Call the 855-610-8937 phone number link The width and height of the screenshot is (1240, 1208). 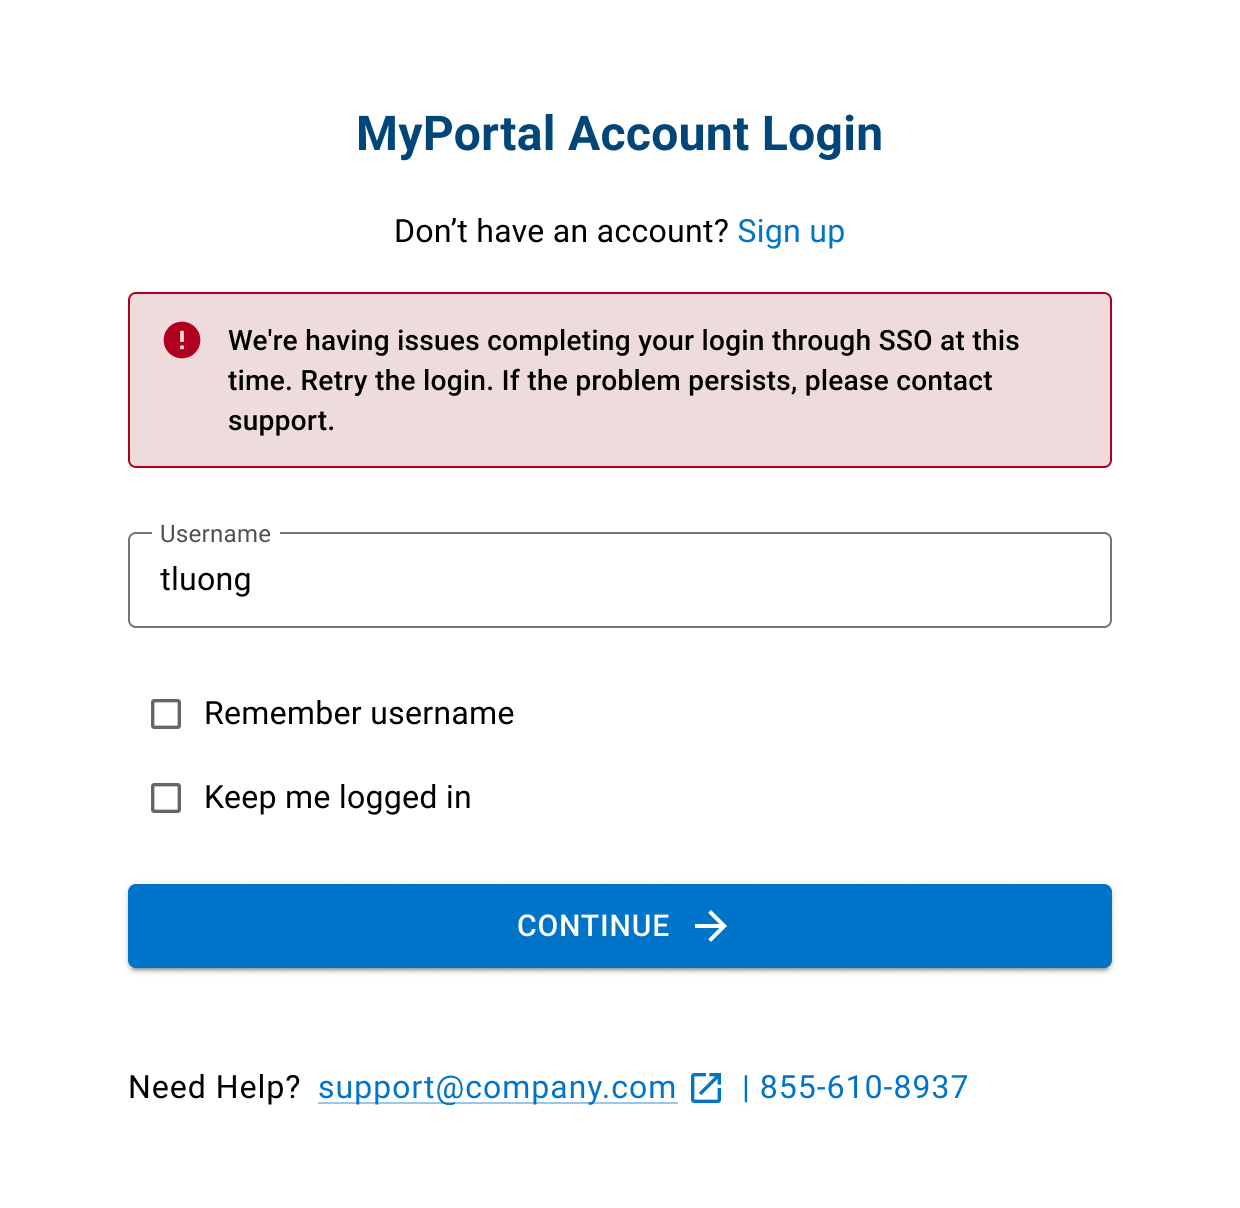[864, 1087]
